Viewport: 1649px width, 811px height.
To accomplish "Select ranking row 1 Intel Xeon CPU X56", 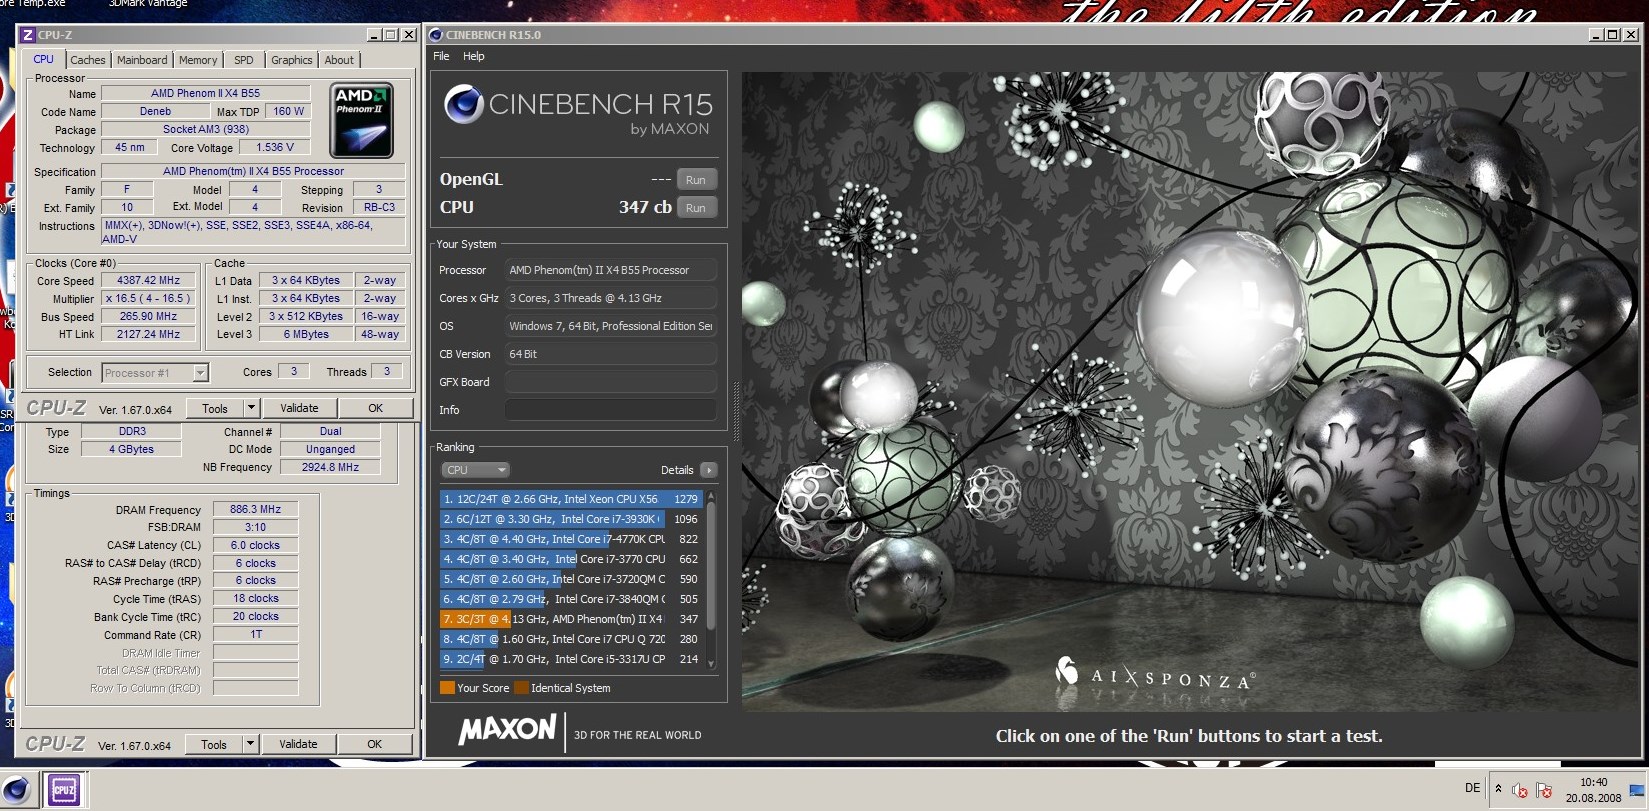I will pos(570,499).
